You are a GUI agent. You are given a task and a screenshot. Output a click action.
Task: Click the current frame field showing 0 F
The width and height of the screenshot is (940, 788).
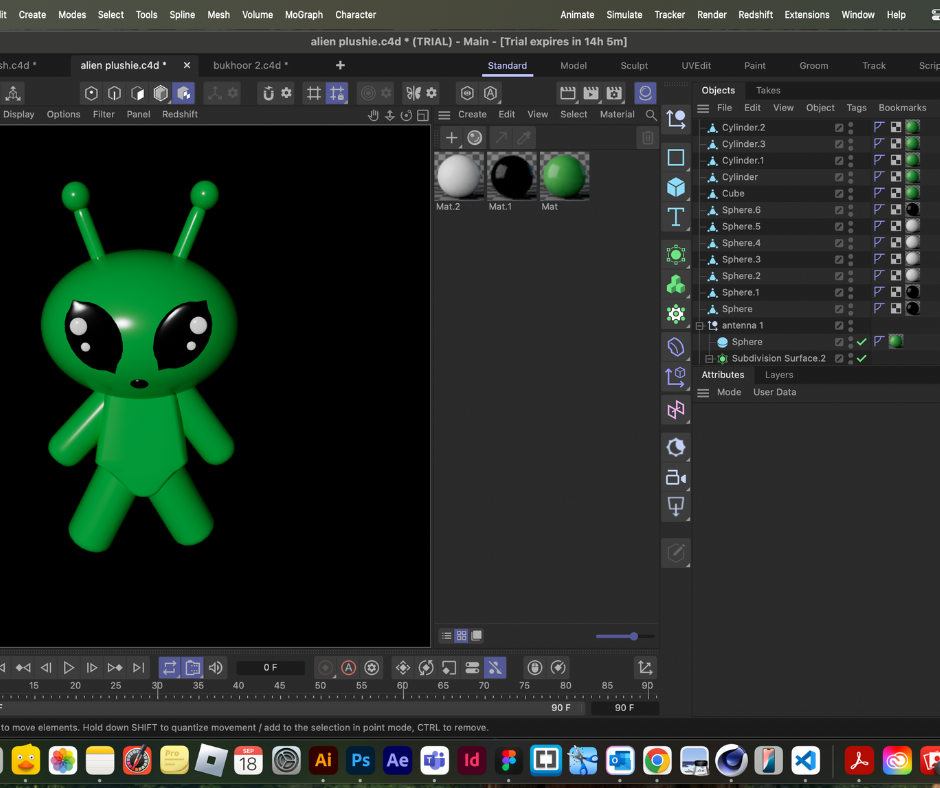pos(270,667)
